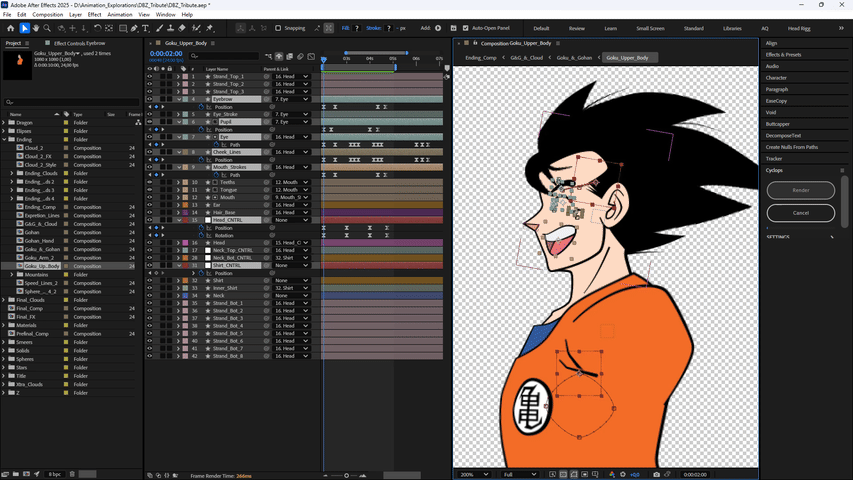Select the Type text tool
The width and height of the screenshot is (853, 480).
pos(146,28)
